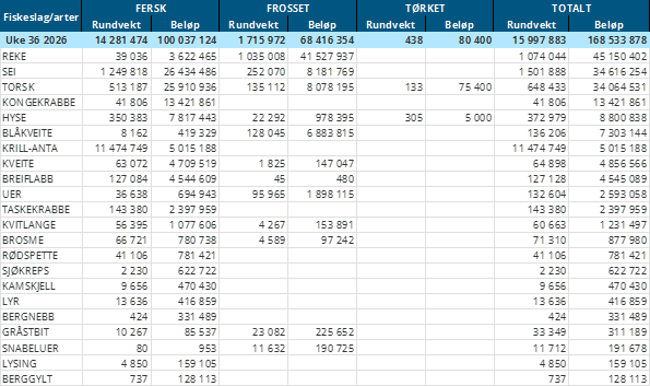Viewport: 650px width, 386px height.
Task: Click REKE total Beløp 45 150 402
Action: tap(620, 56)
